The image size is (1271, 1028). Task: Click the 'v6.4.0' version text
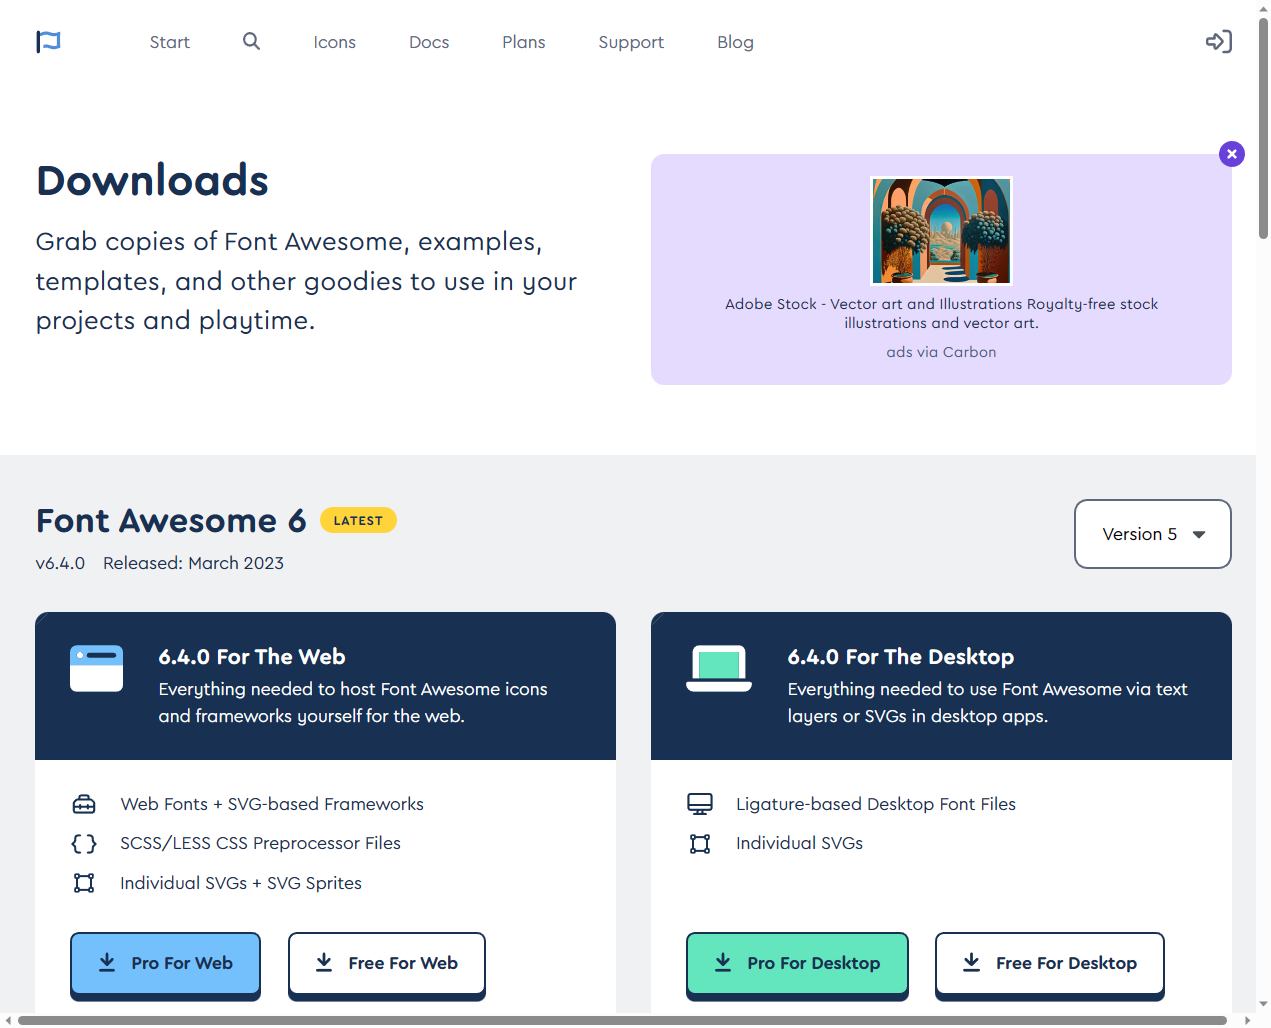60,563
